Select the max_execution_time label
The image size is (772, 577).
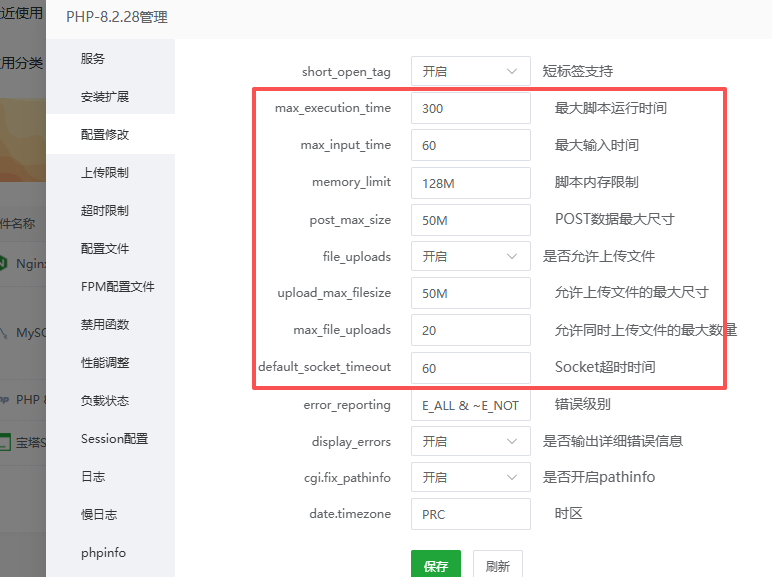(x=333, y=108)
